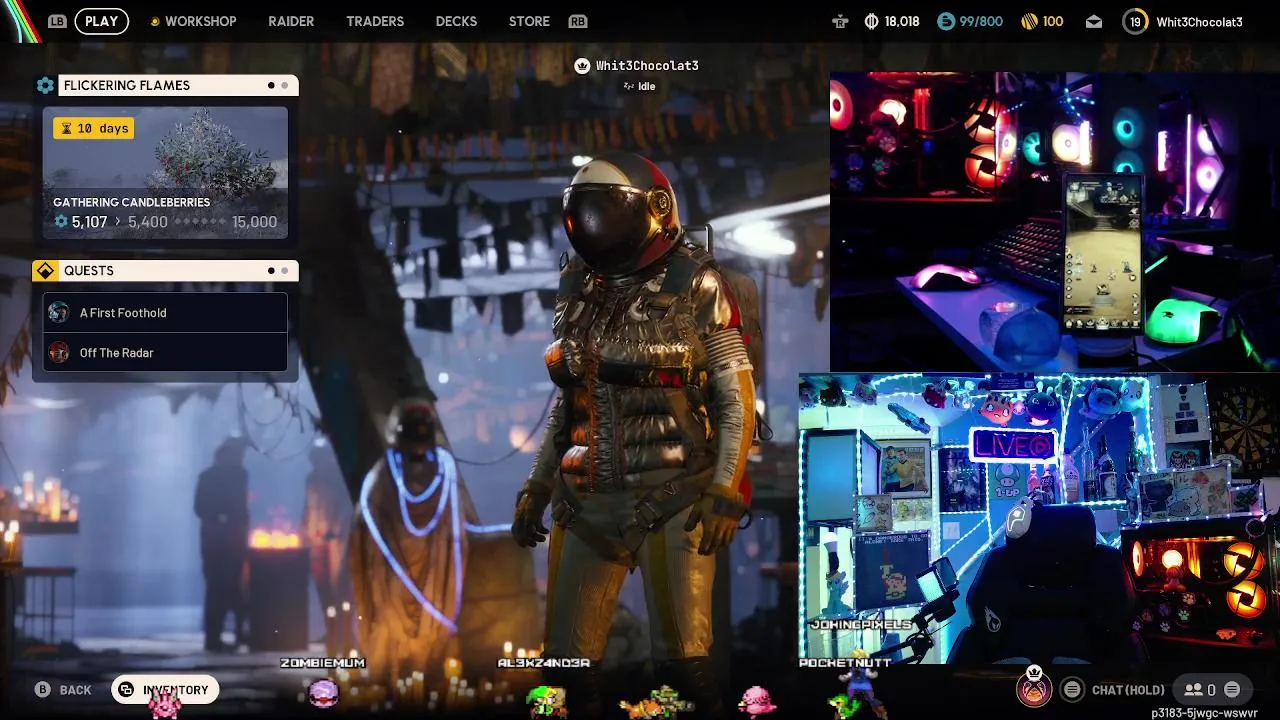
Task: Click the level 19 ring badge
Action: tap(1135, 21)
